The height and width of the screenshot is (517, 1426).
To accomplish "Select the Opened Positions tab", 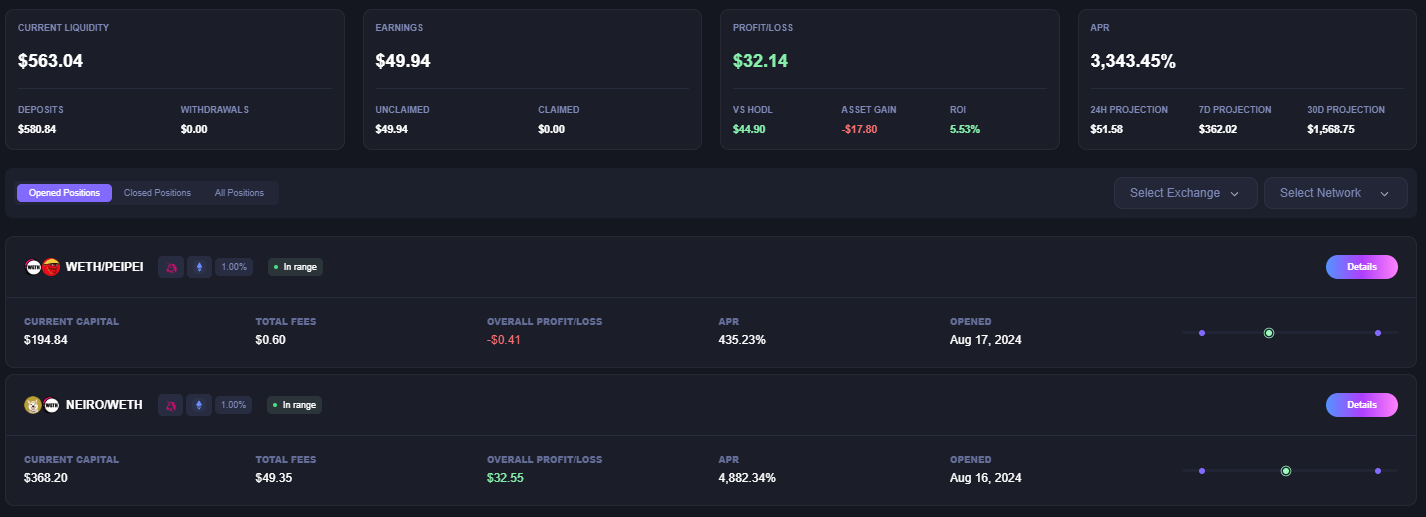I will click(x=64, y=193).
